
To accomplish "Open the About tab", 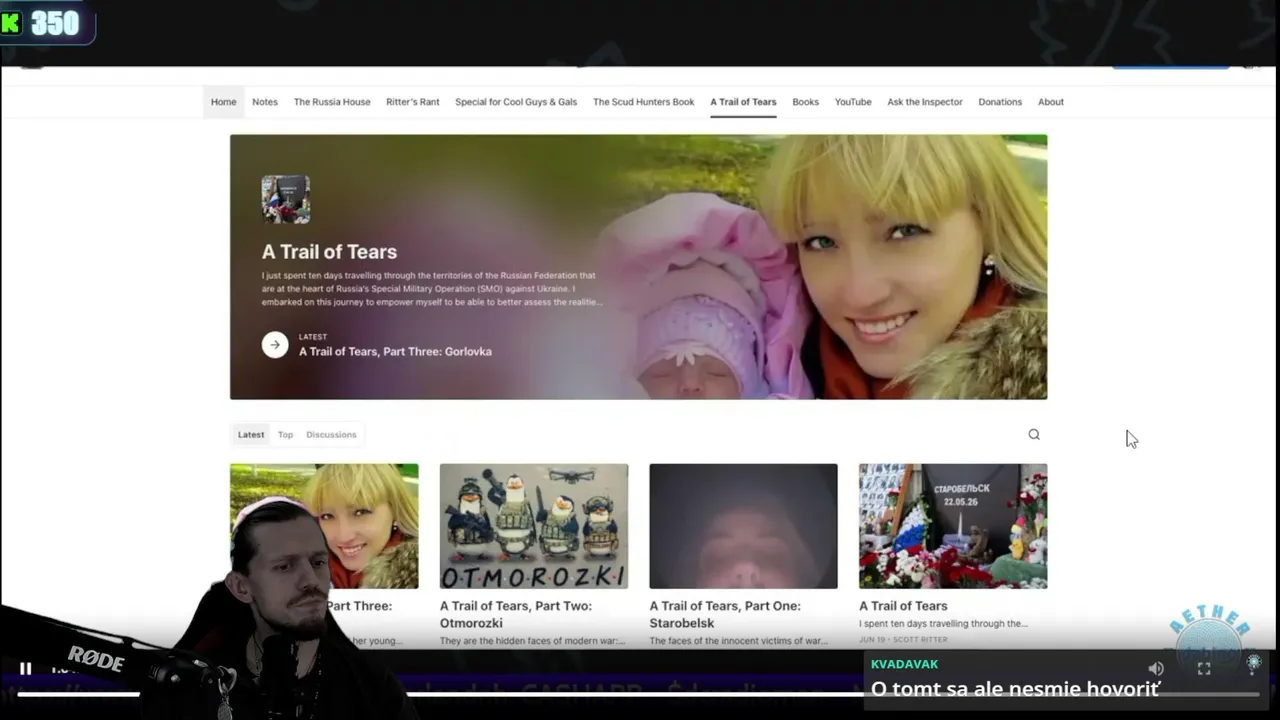I will pyautogui.click(x=1051, y=102).
